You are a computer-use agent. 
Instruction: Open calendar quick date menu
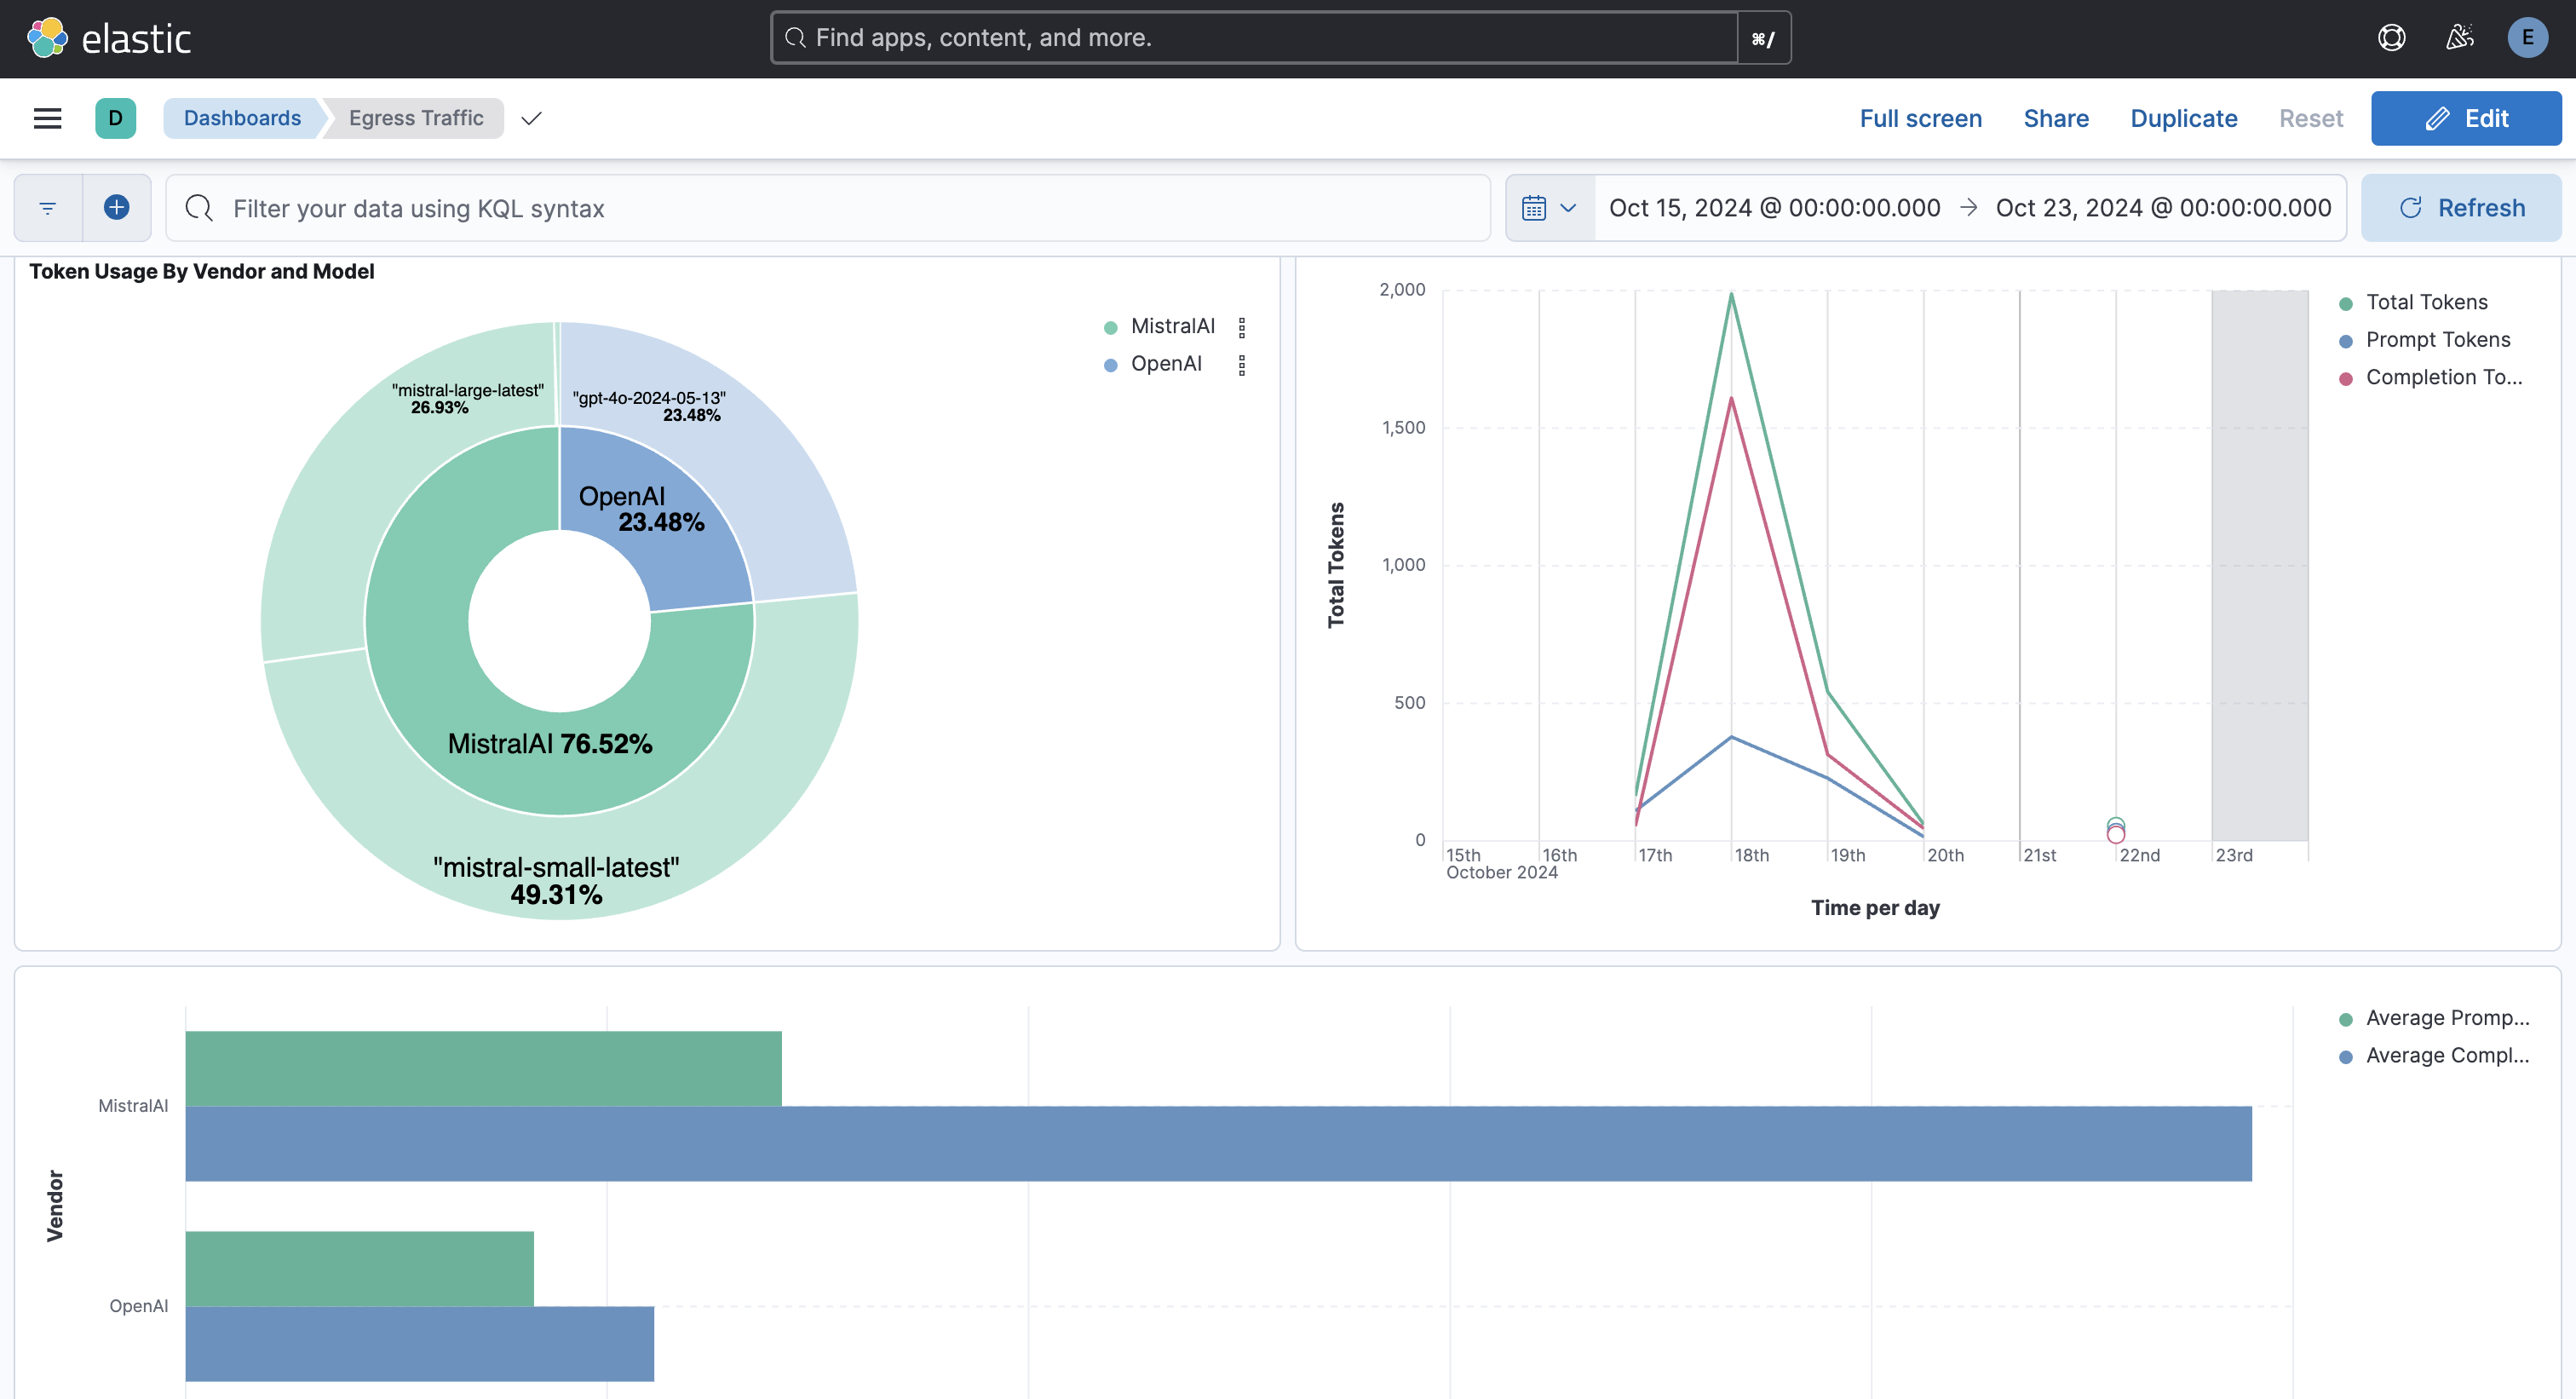[x=1549, y=208]
